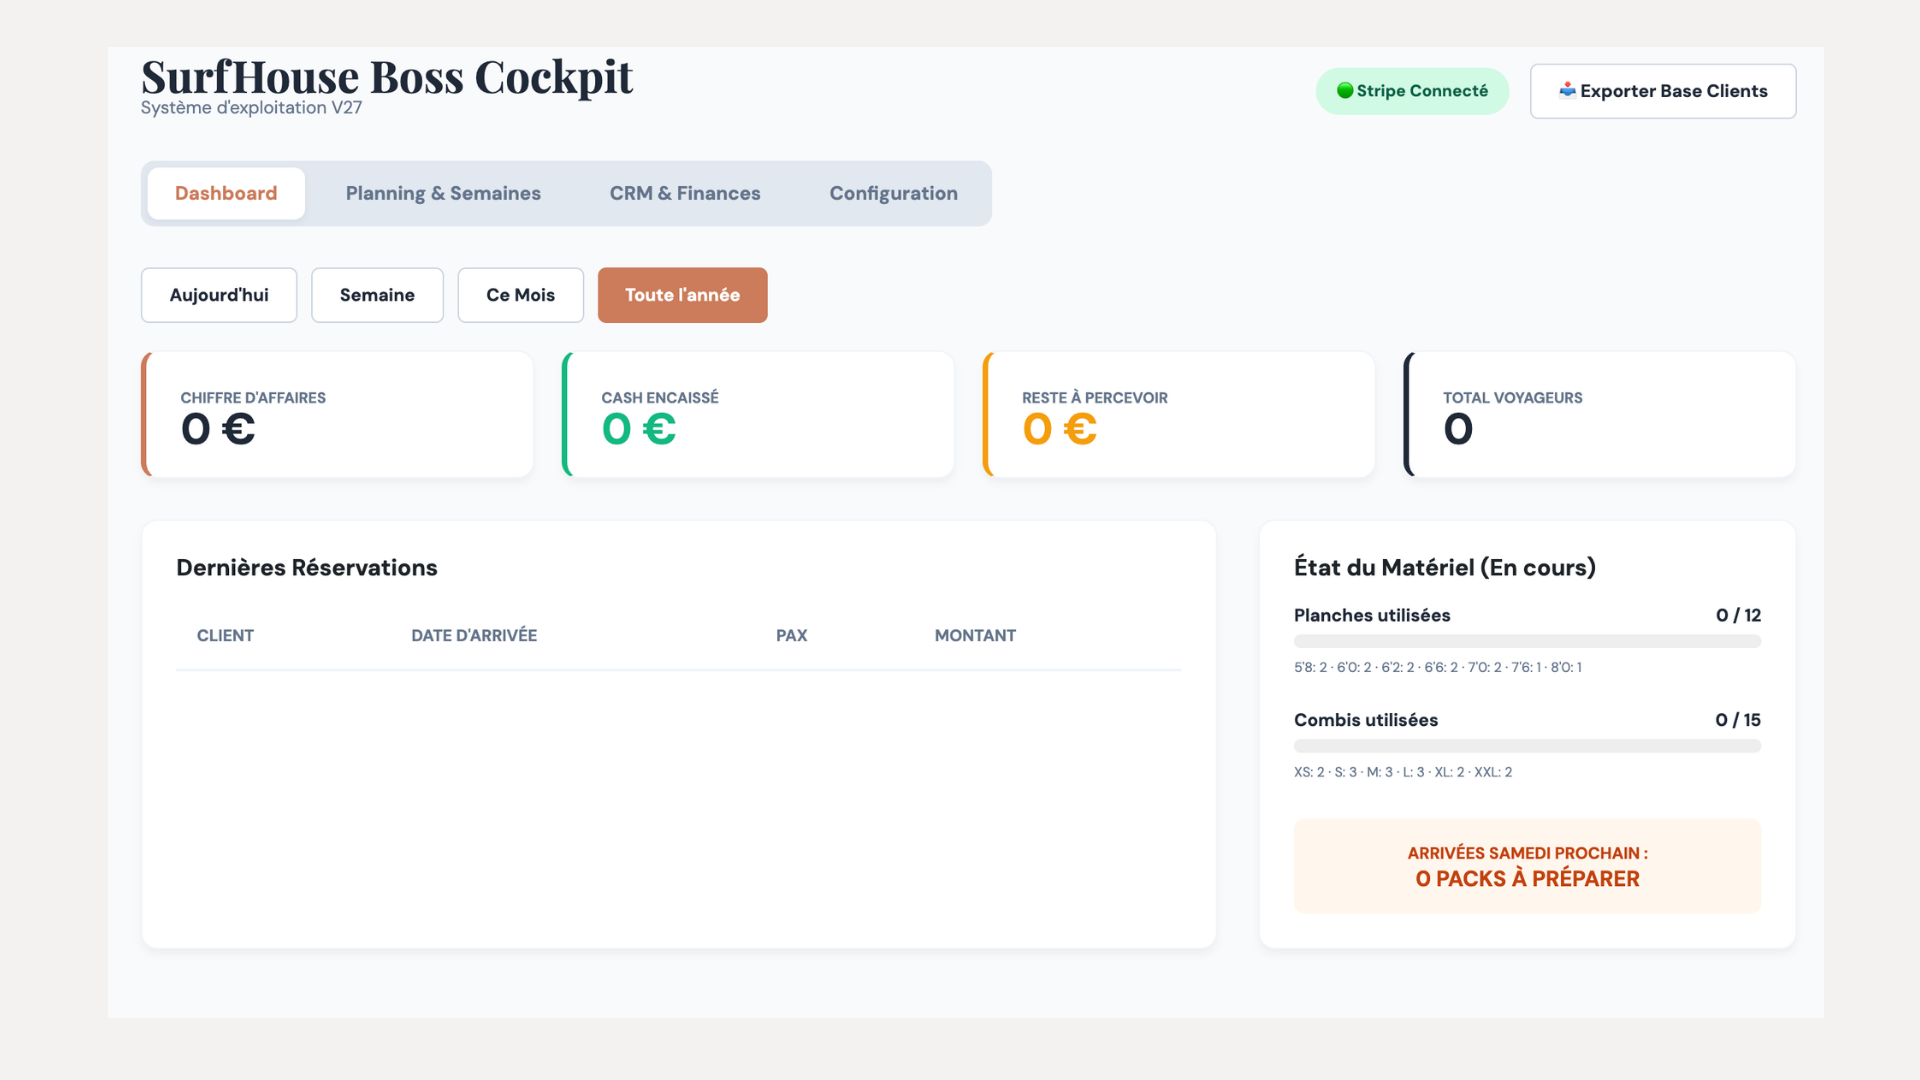1920x1080 pixels.
Task: Click the Toute l'année filter button
Action: click(x=682, y=295)
